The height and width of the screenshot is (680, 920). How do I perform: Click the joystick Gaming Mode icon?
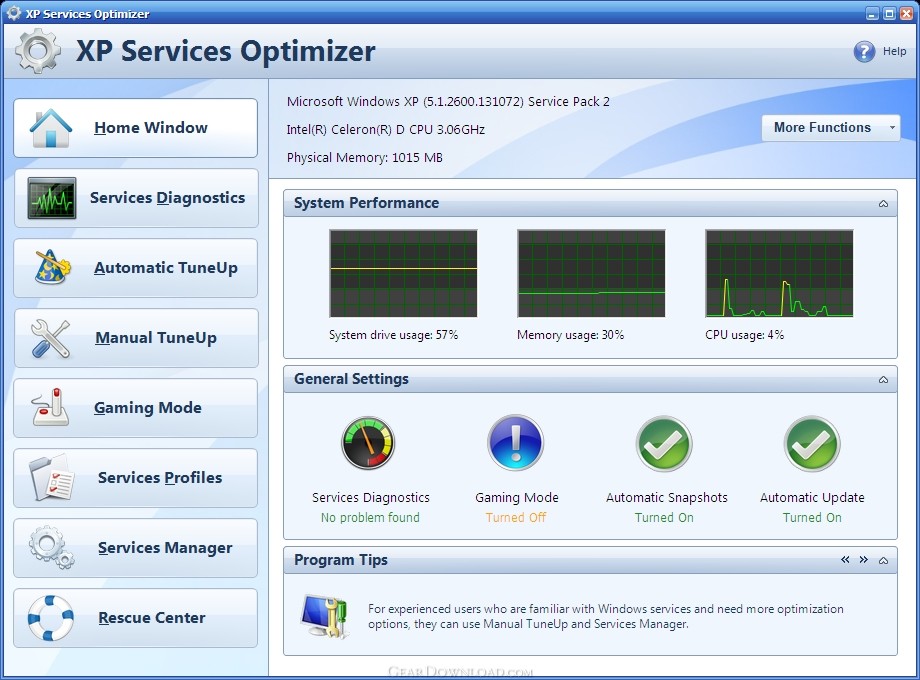click(50, 407)
